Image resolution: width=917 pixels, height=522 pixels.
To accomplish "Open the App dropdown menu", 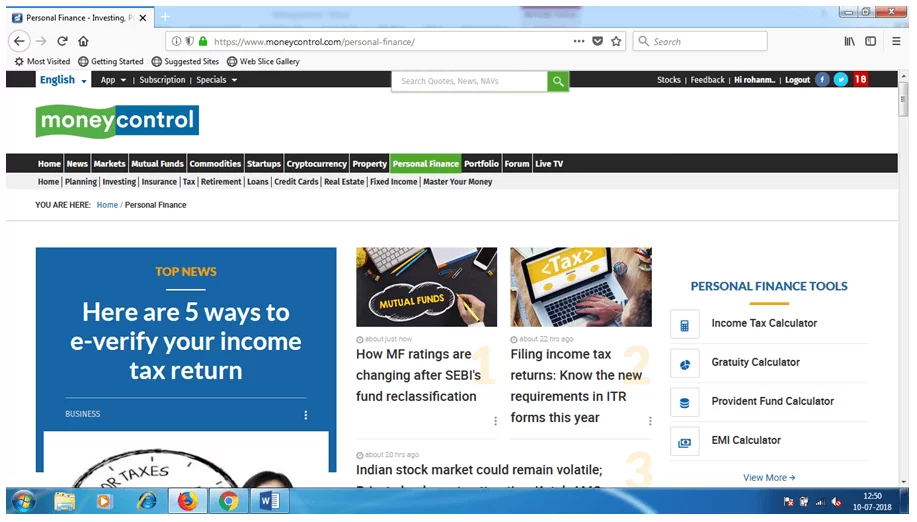I will click(x=113, y=80).
